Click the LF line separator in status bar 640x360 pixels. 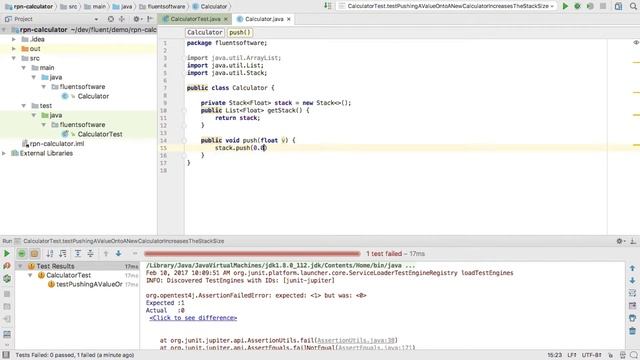tap(572, 355)
